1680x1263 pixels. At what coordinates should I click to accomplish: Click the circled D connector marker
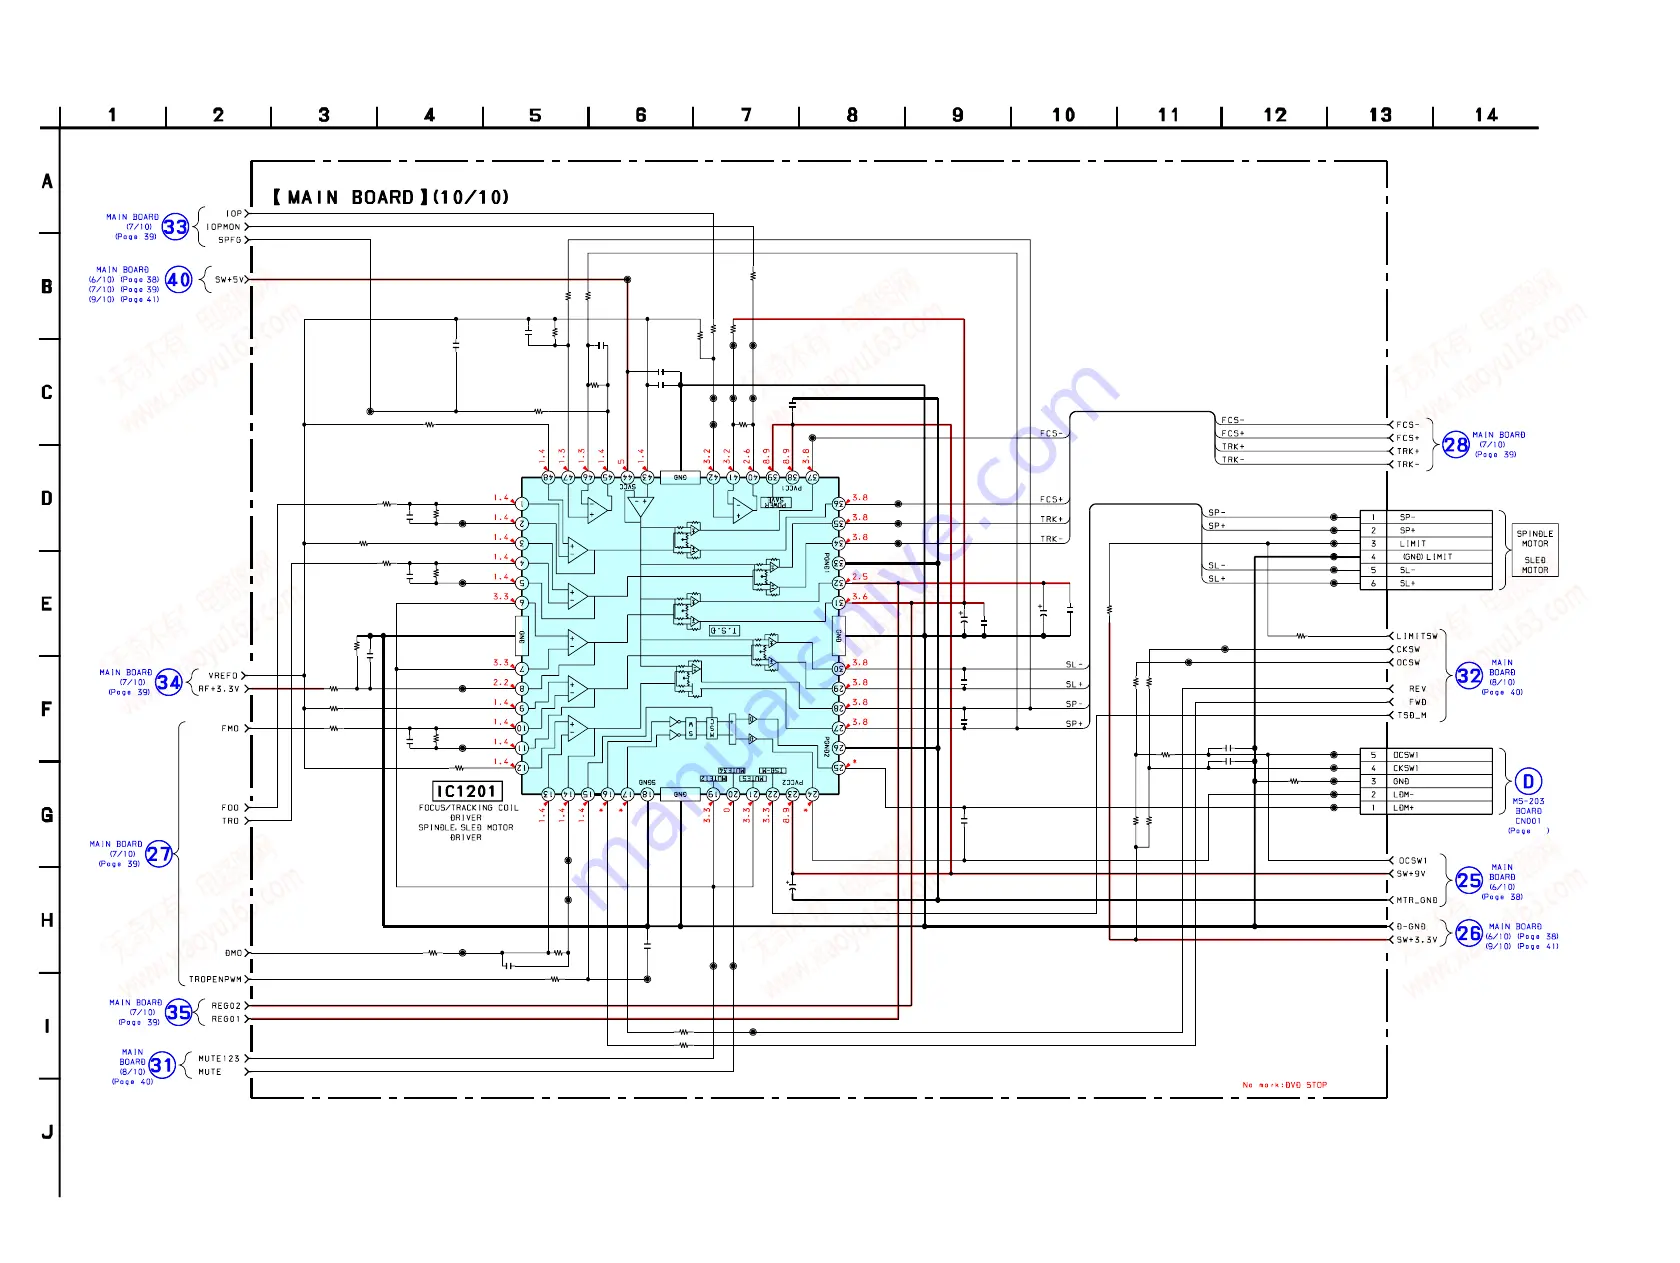(x=1528, y=782)
